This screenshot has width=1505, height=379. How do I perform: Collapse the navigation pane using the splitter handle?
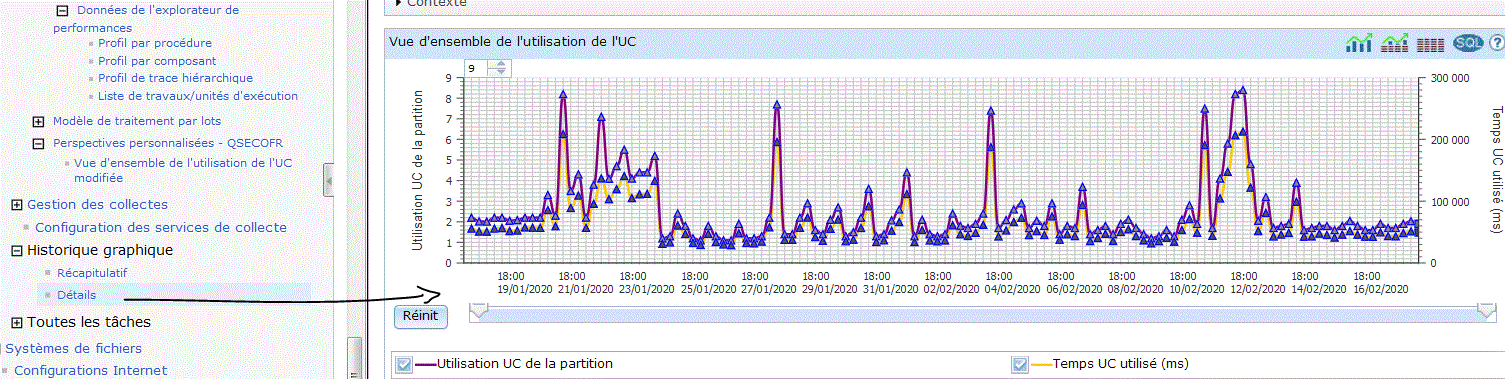click(x=328, y=180)
